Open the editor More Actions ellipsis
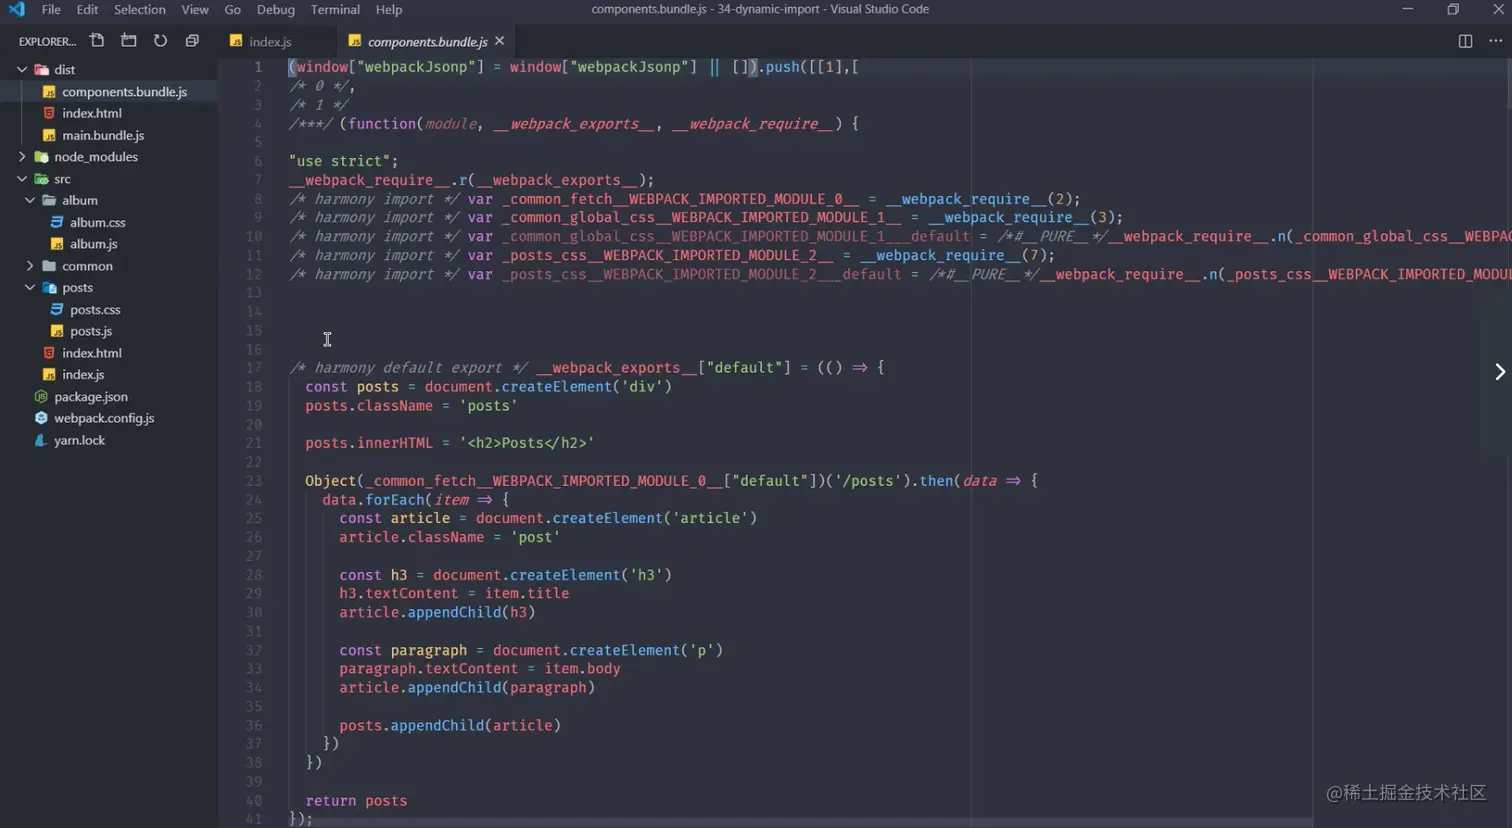This screenshot has width=1512, height=828. point(1496,41)
